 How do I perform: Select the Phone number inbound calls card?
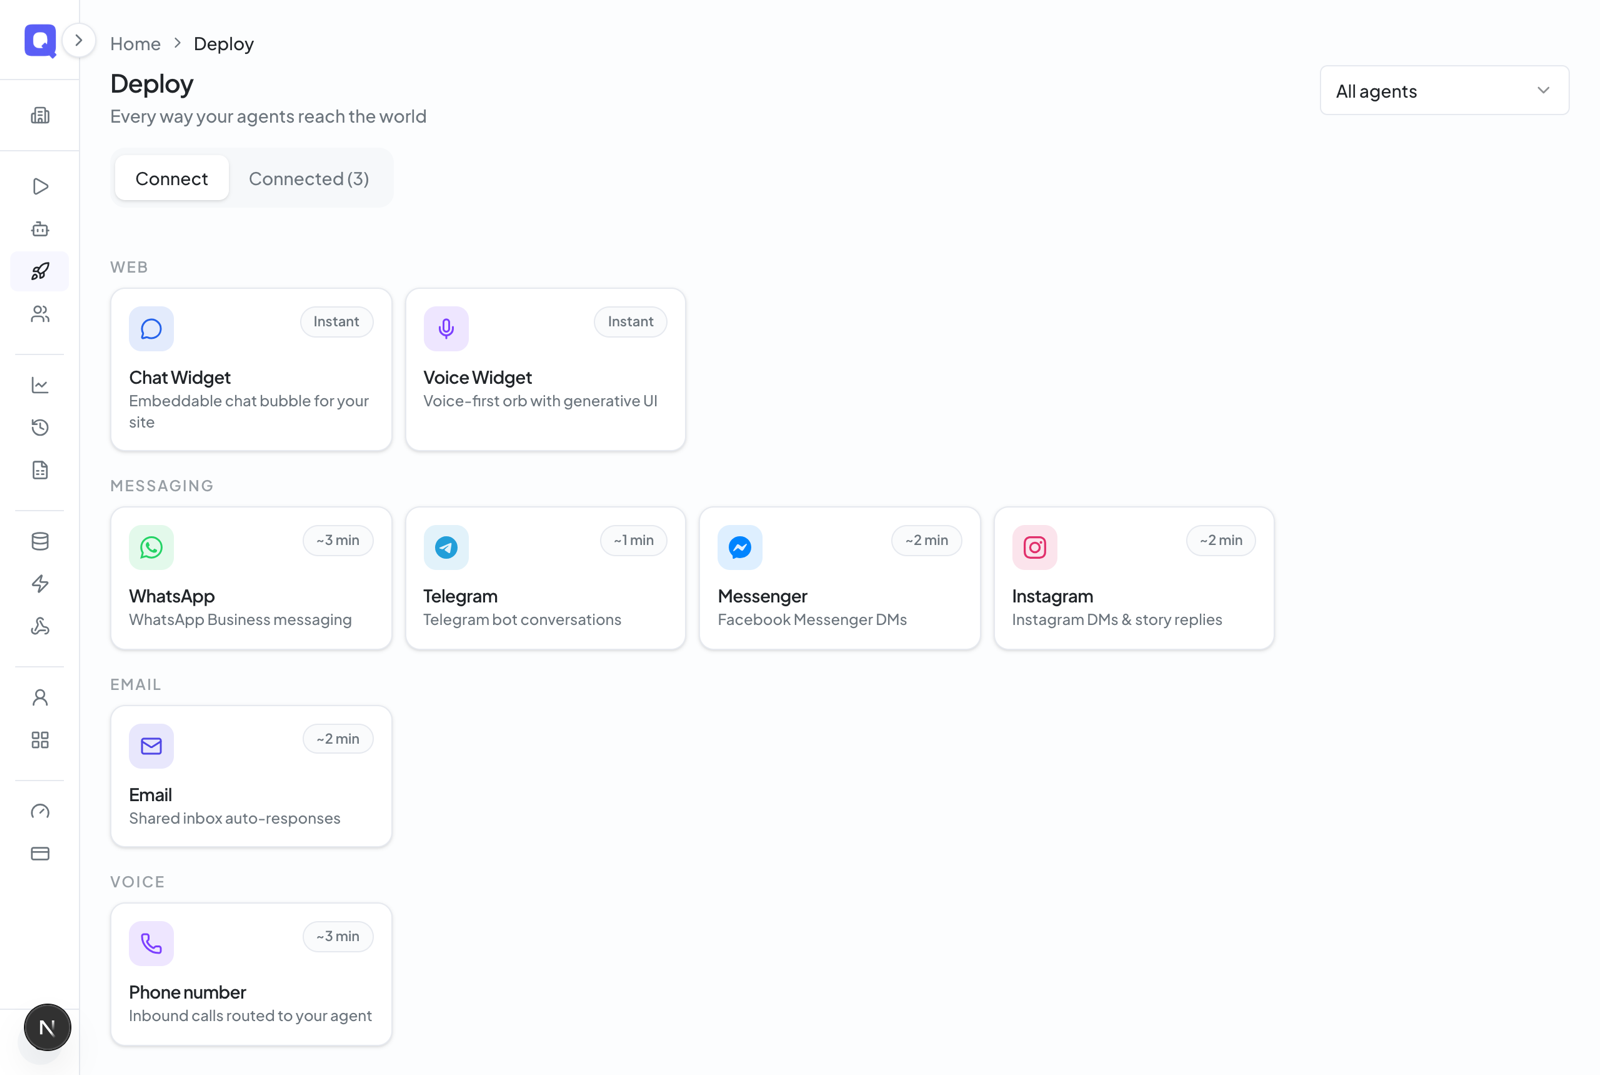[x=251, y=974]
